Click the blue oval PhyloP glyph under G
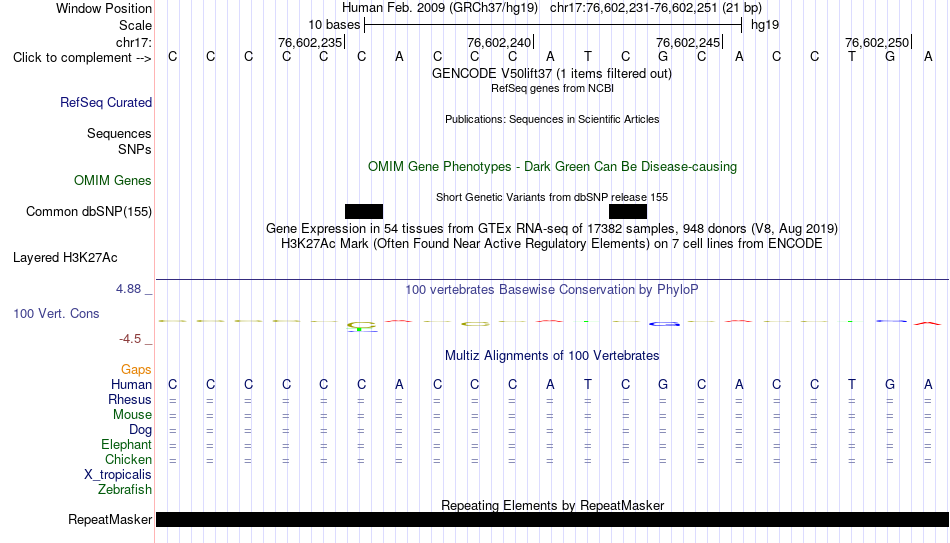950x543 pixels. click(664, 324)
